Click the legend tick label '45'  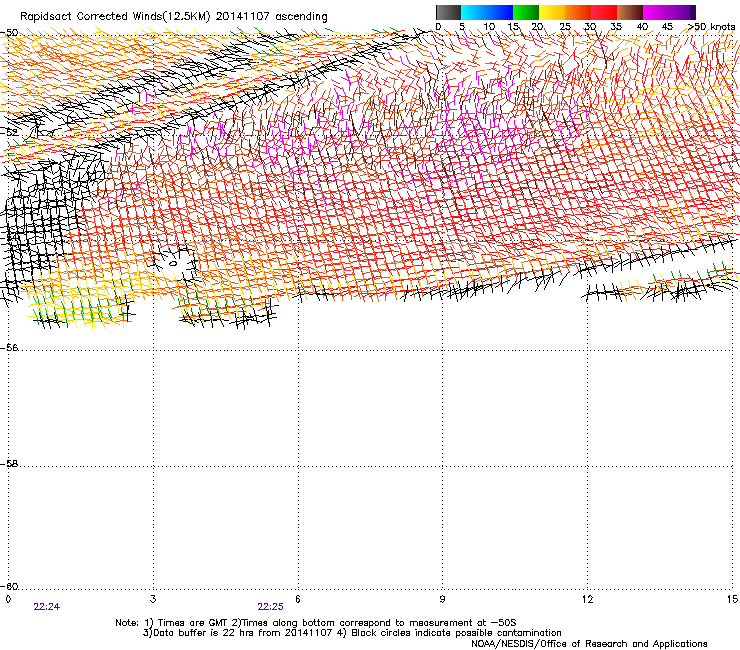click(667, 27)
